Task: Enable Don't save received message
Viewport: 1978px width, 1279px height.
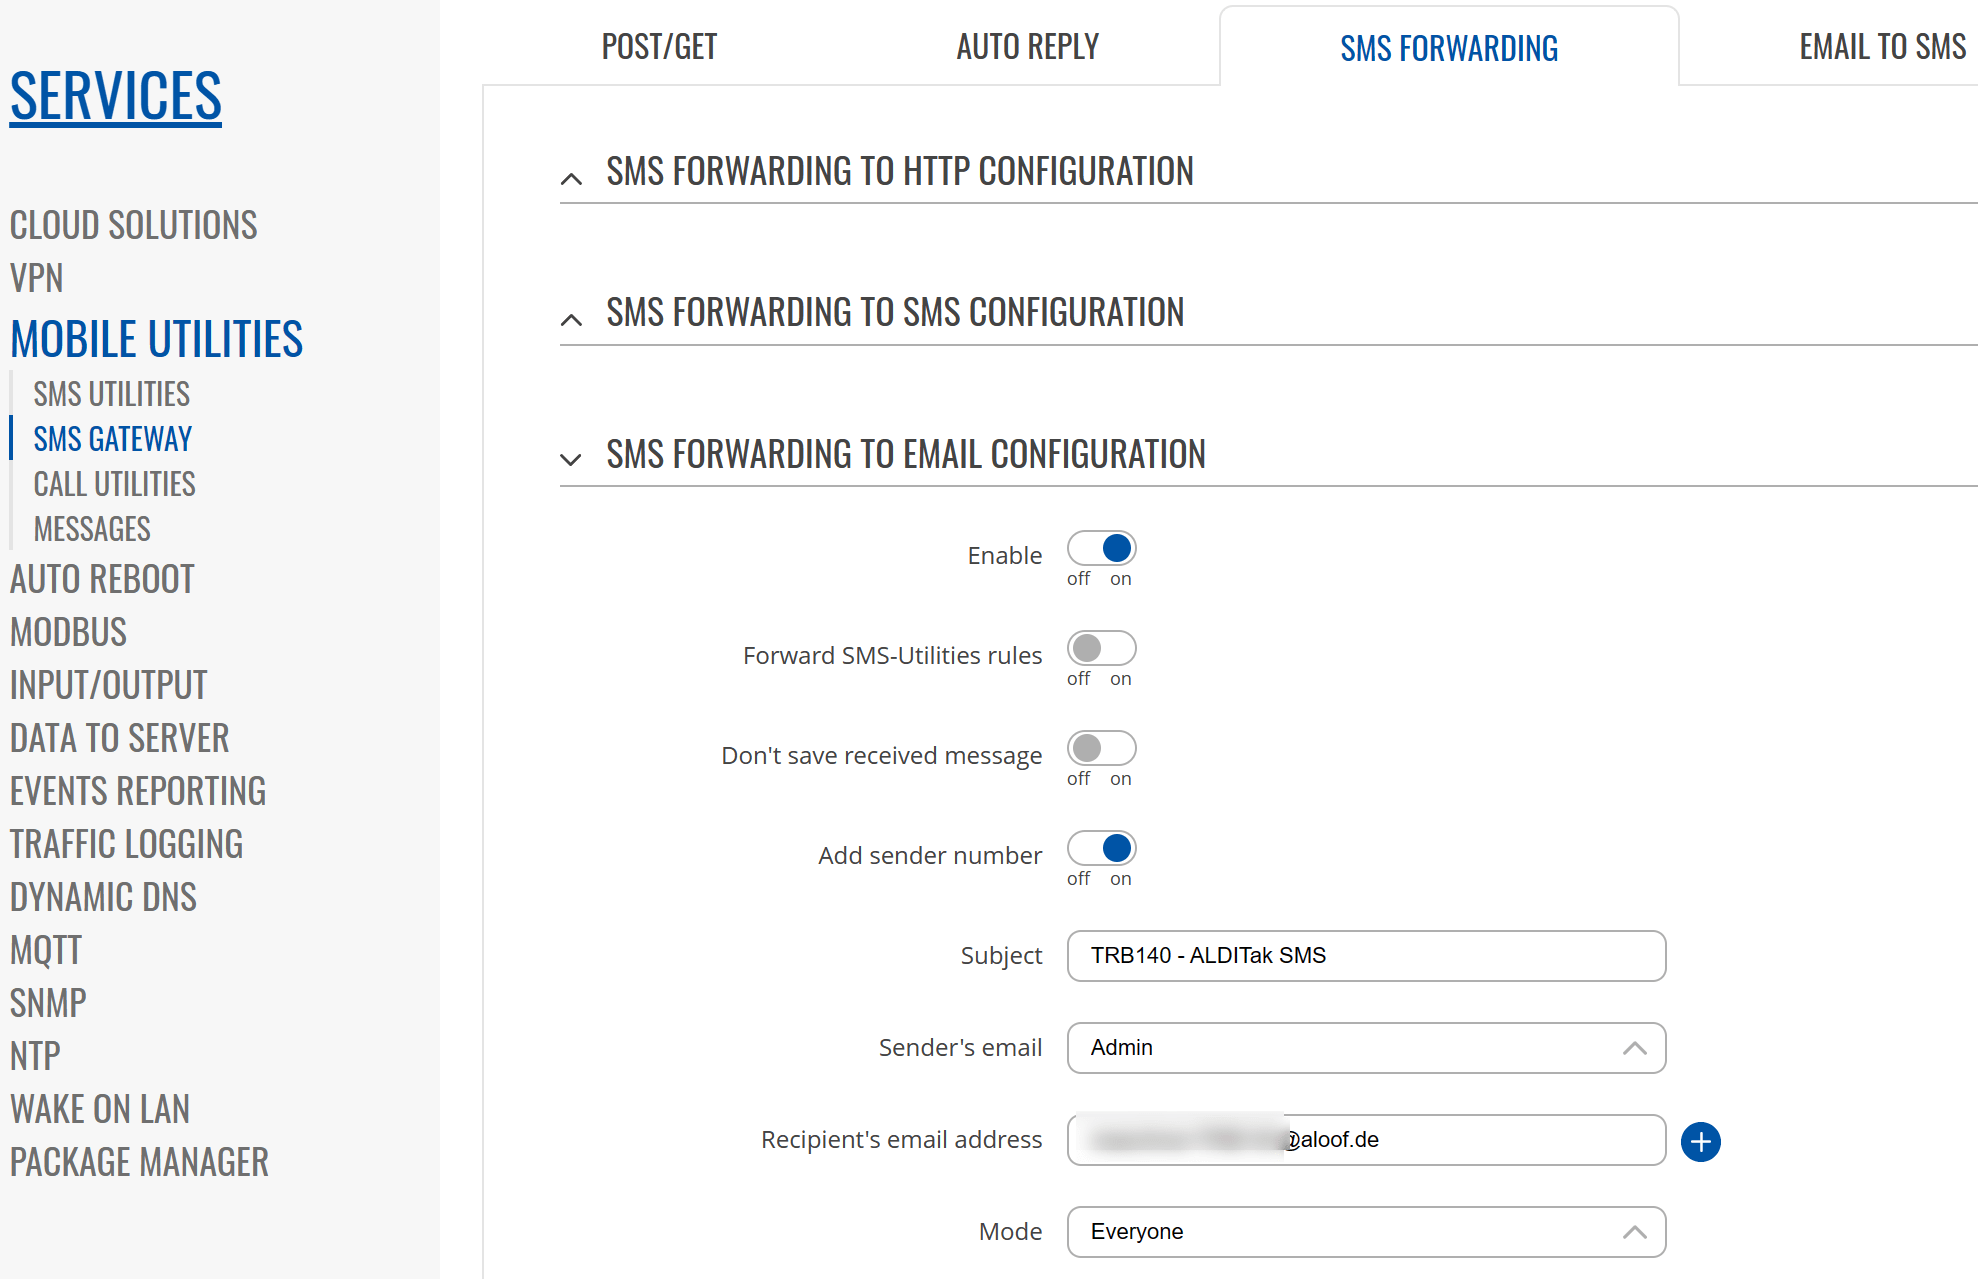Action: (x=1101, y=748)
